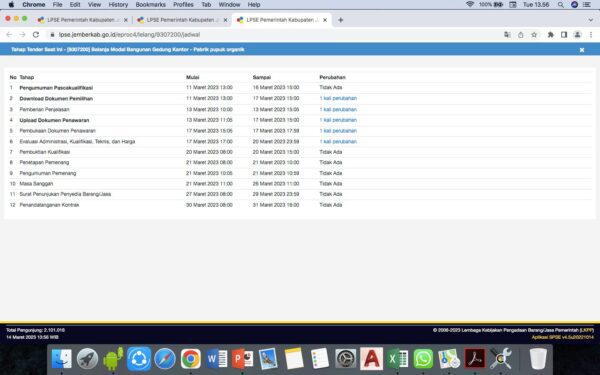Open AutoCAD from the Dock
The width and height of the screenshot is (600, 375).
[372, 359]
